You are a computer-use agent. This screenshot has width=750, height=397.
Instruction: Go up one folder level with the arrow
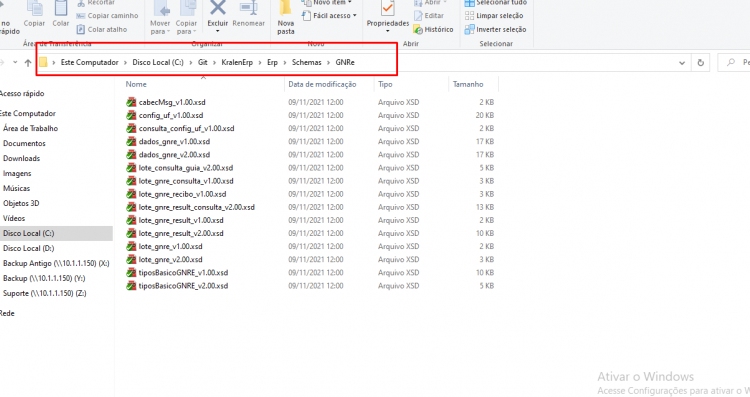[28, 63]
